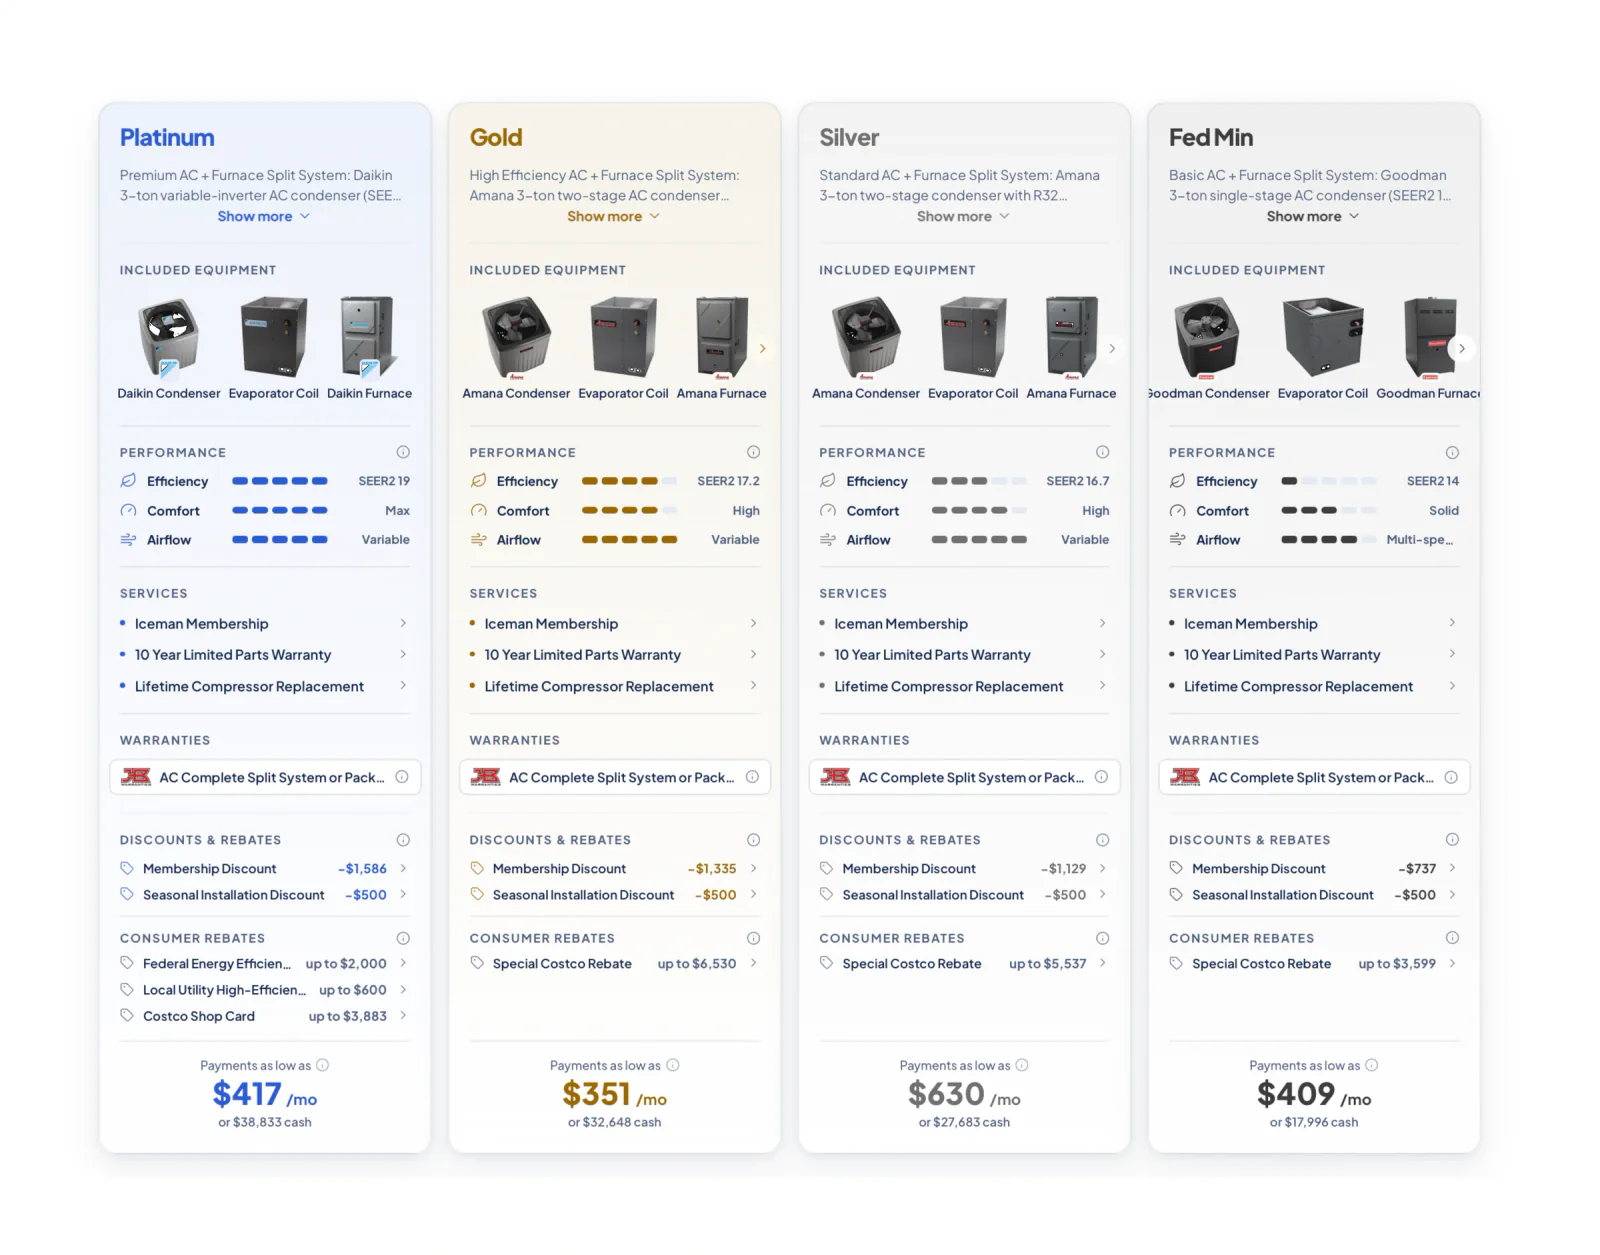
Task: Click warranty info icon in Gold card
Action: click(x=752, y=777)
